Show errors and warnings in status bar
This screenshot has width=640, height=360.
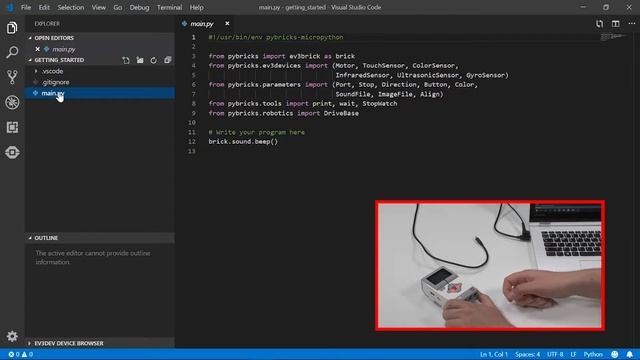coord(20,354)
